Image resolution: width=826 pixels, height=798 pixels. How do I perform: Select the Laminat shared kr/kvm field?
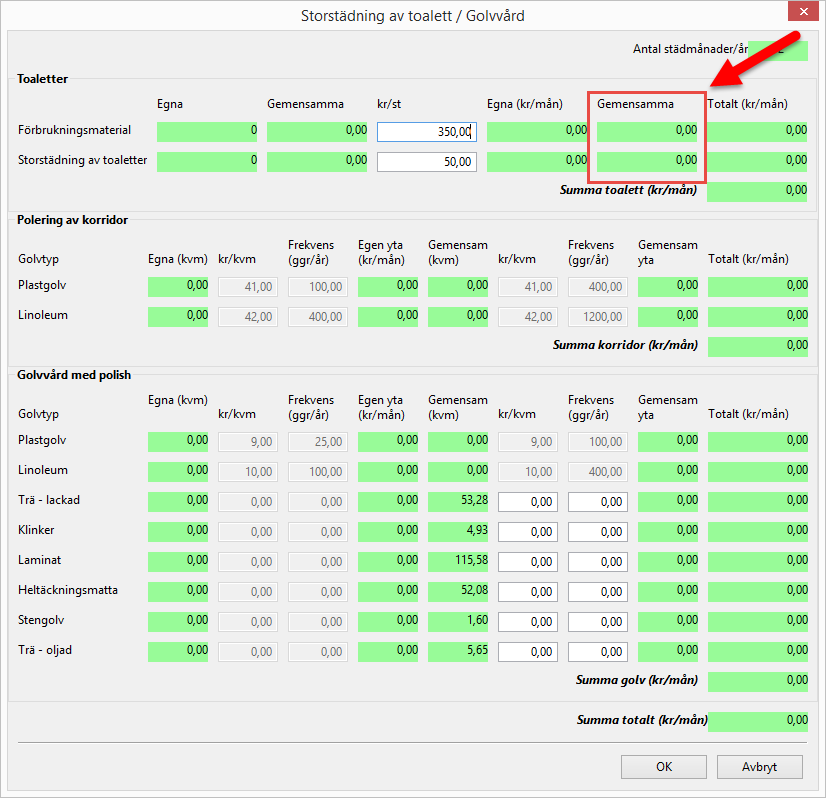point(527,561)
